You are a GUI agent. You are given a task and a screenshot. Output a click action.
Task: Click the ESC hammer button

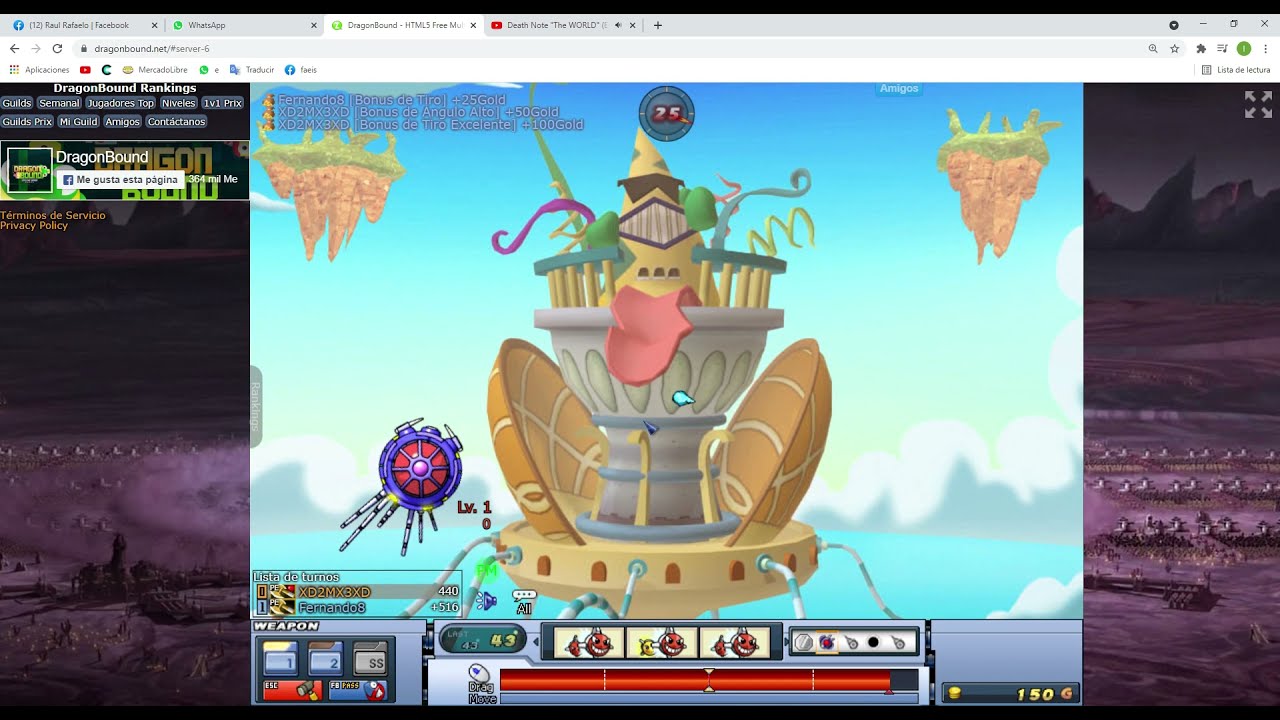coord(292,690)
